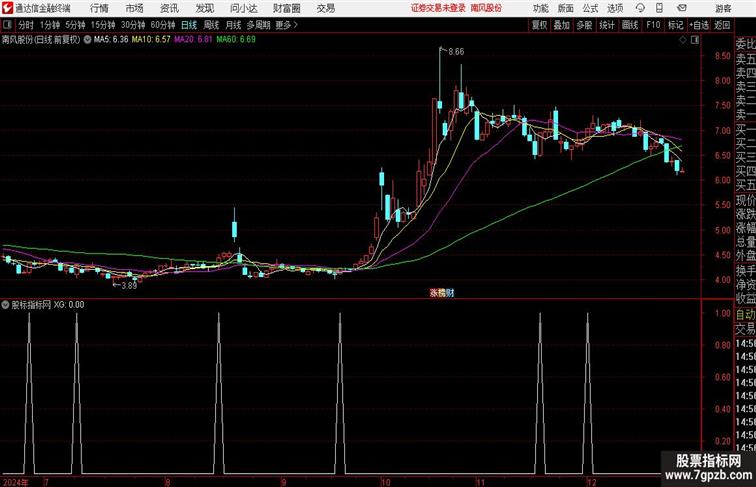
Task: Select the 周线 weekly period tab
Action: coord(211,25)
